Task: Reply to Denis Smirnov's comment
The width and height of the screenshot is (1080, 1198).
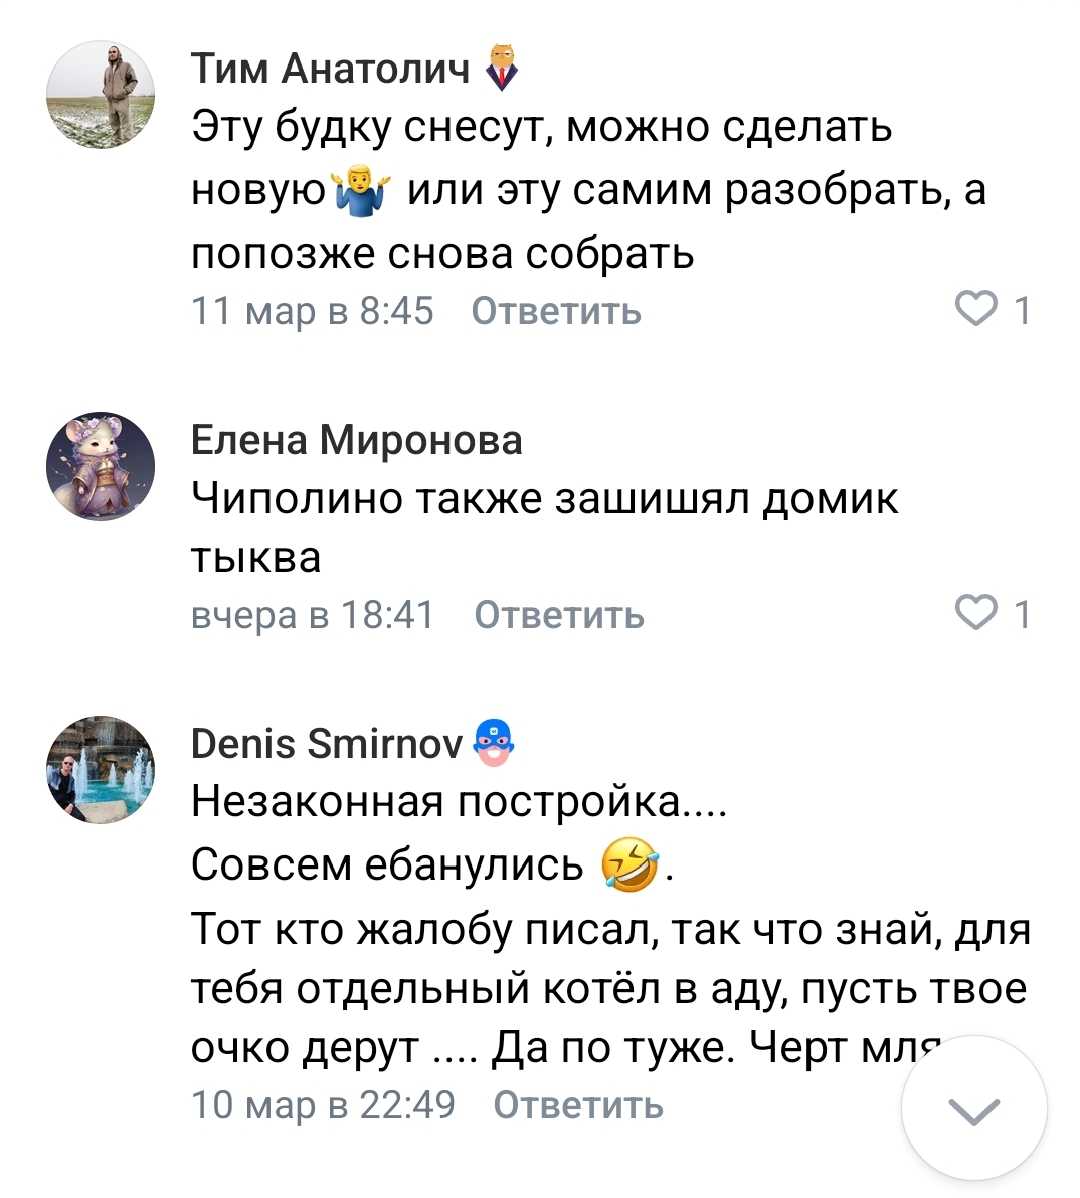Action: tap(578, 1105)
